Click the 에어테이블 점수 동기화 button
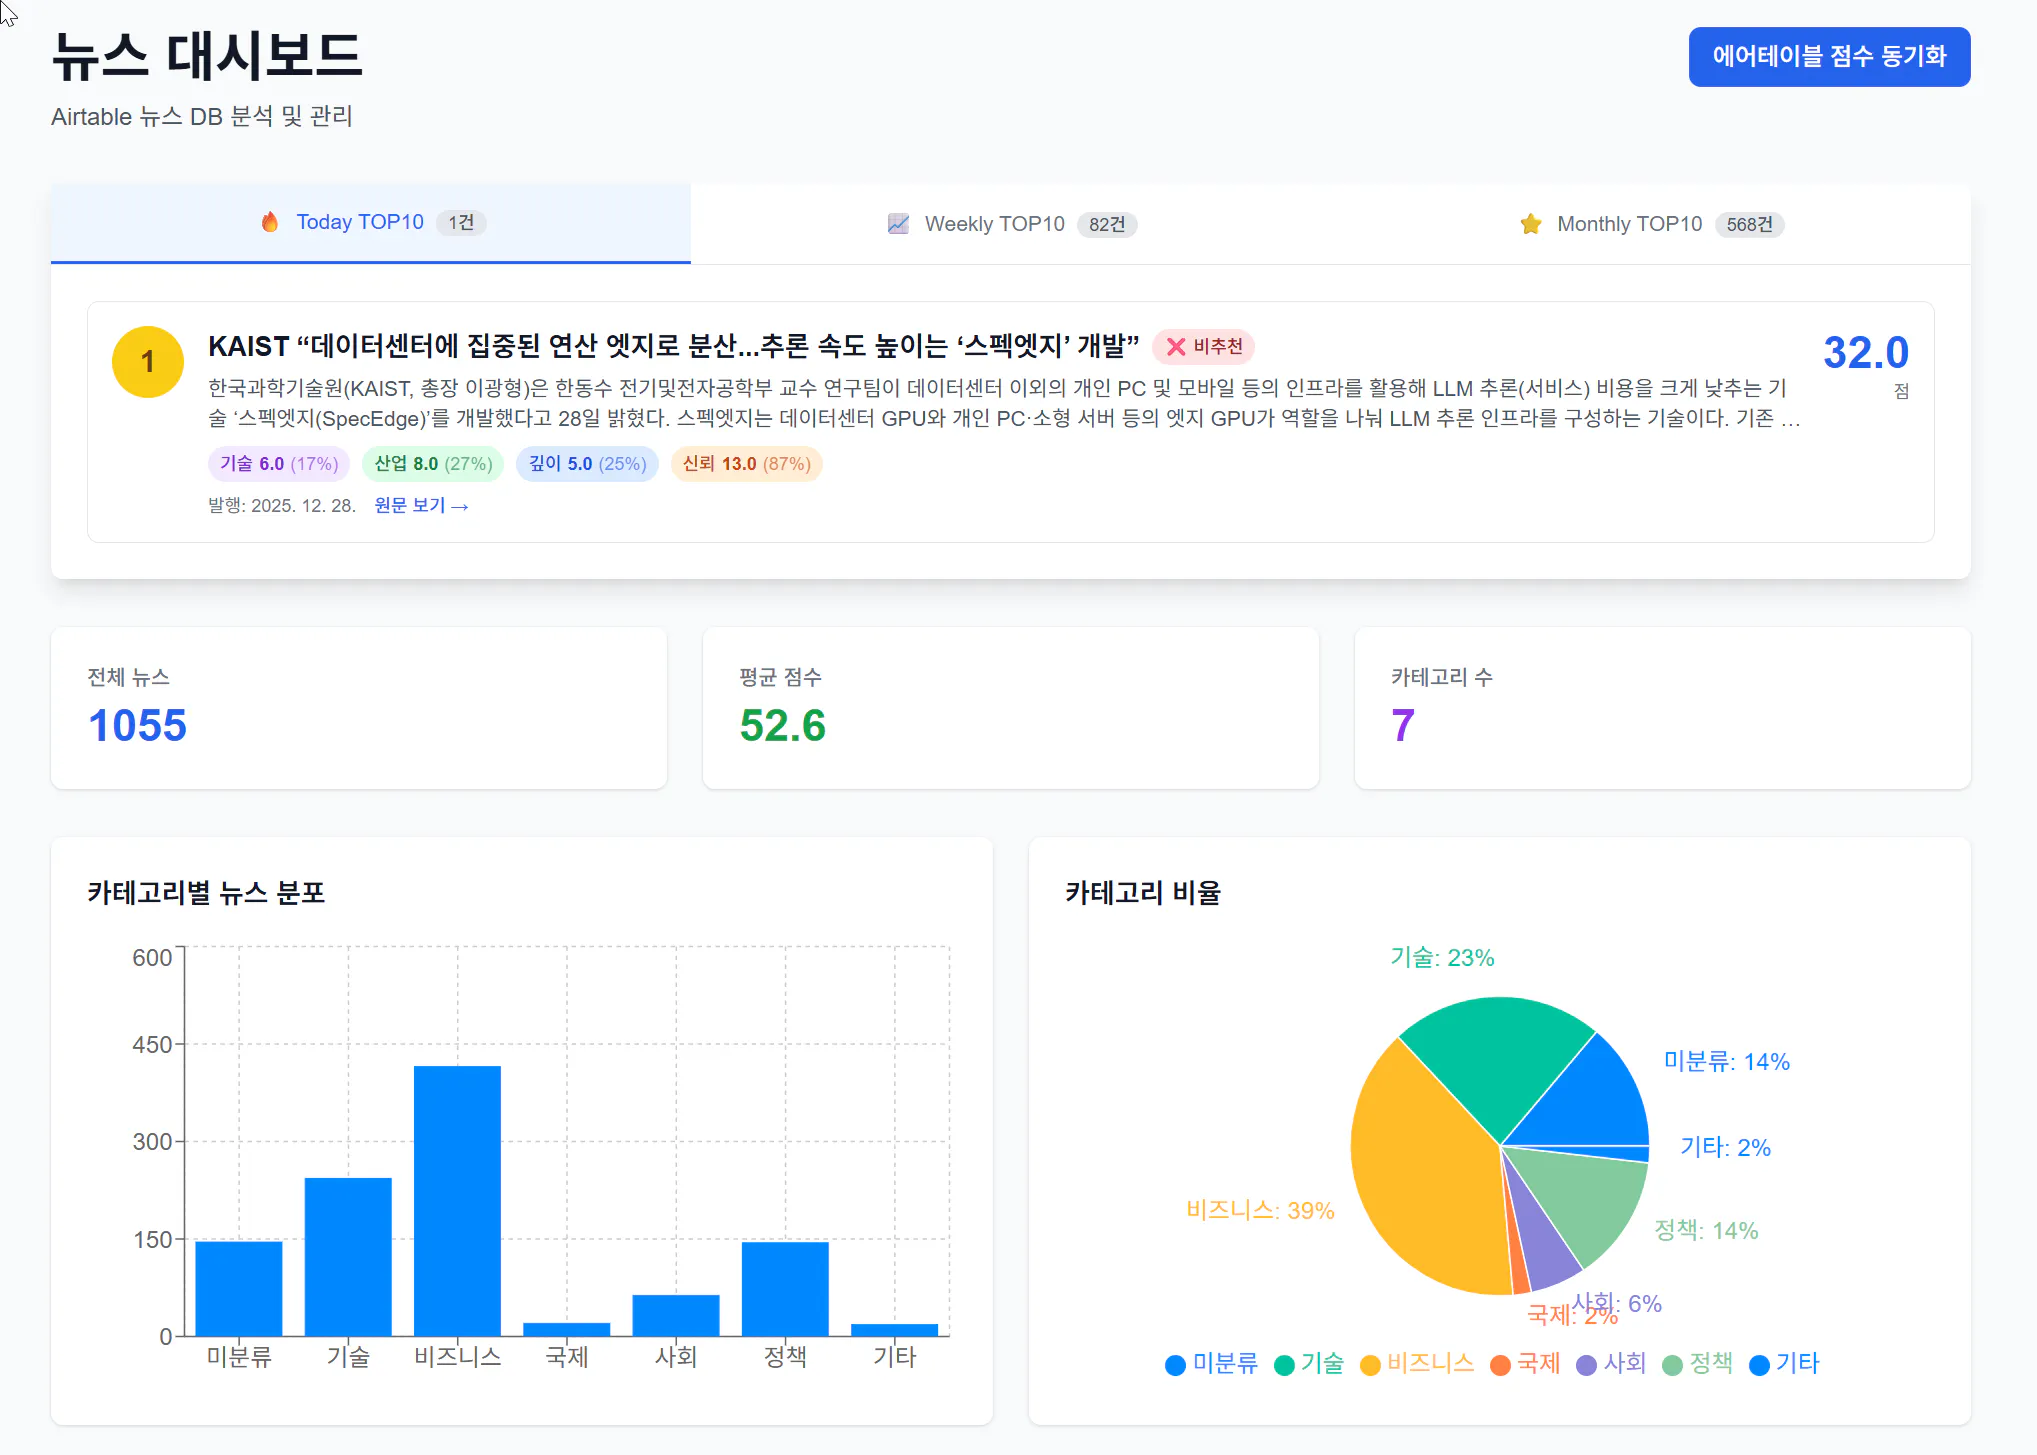Viewport: 2037px width, 1455px height. 1829,57
